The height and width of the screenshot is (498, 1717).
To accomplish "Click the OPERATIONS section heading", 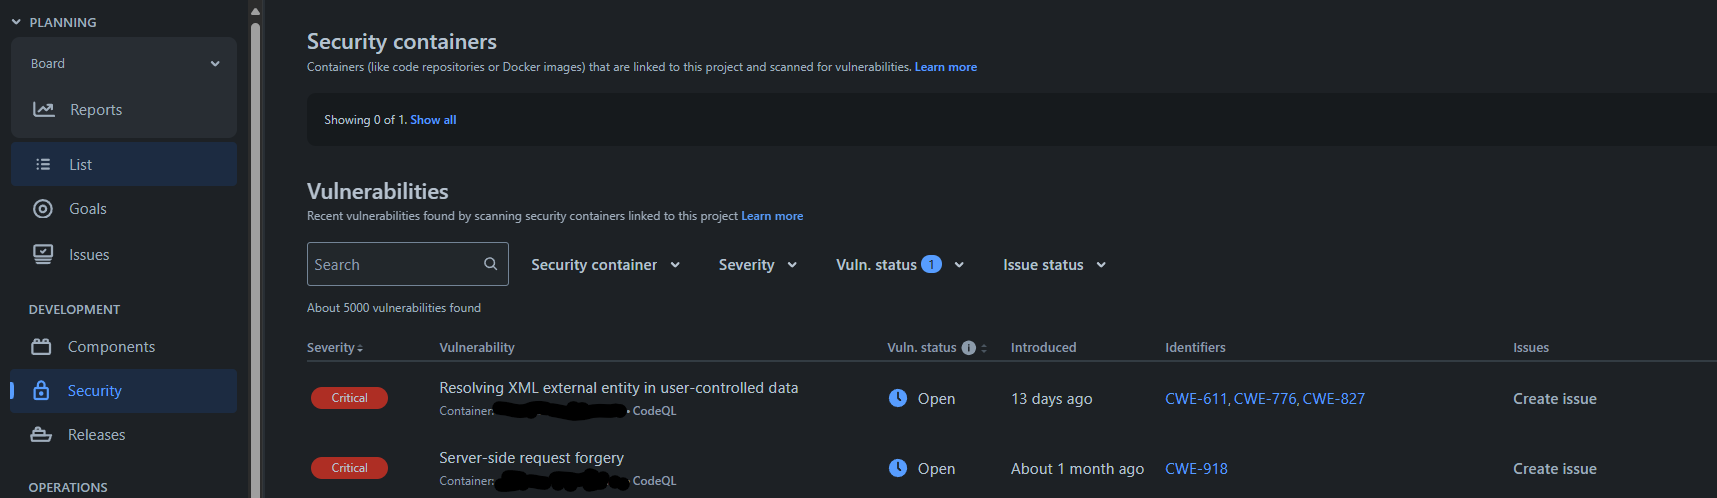I will [x=68, y=488].
